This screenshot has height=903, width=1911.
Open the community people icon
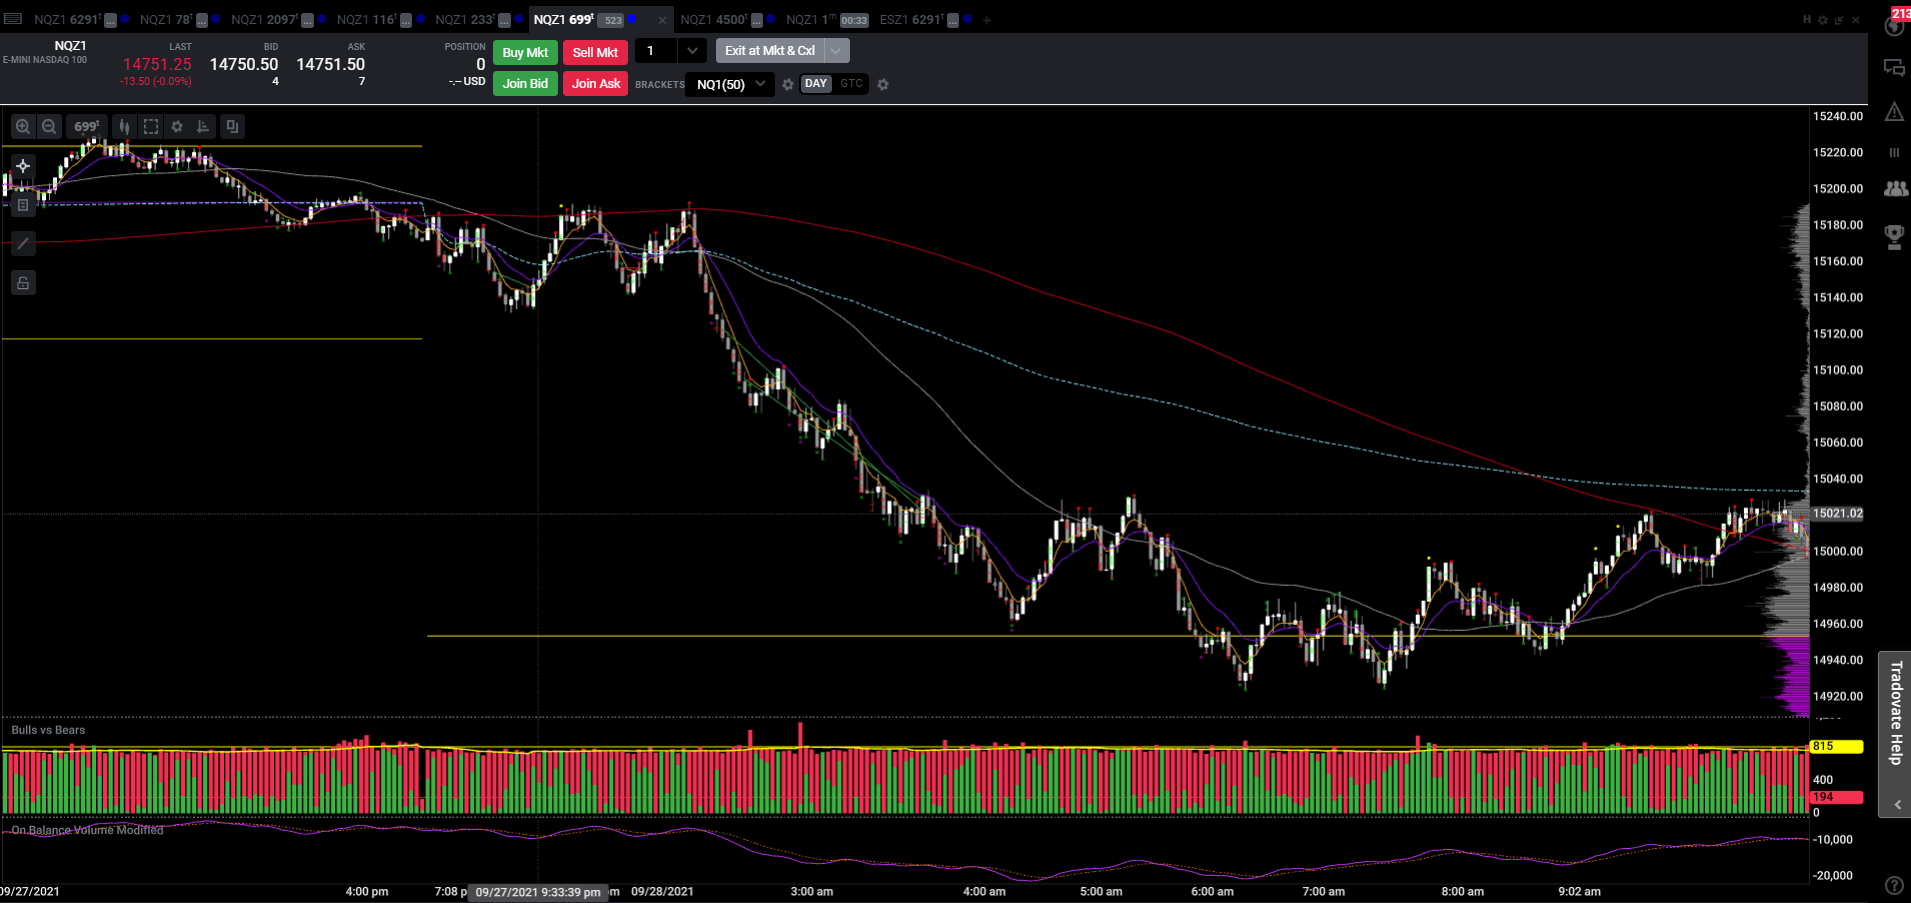[x=1895, y=188]
